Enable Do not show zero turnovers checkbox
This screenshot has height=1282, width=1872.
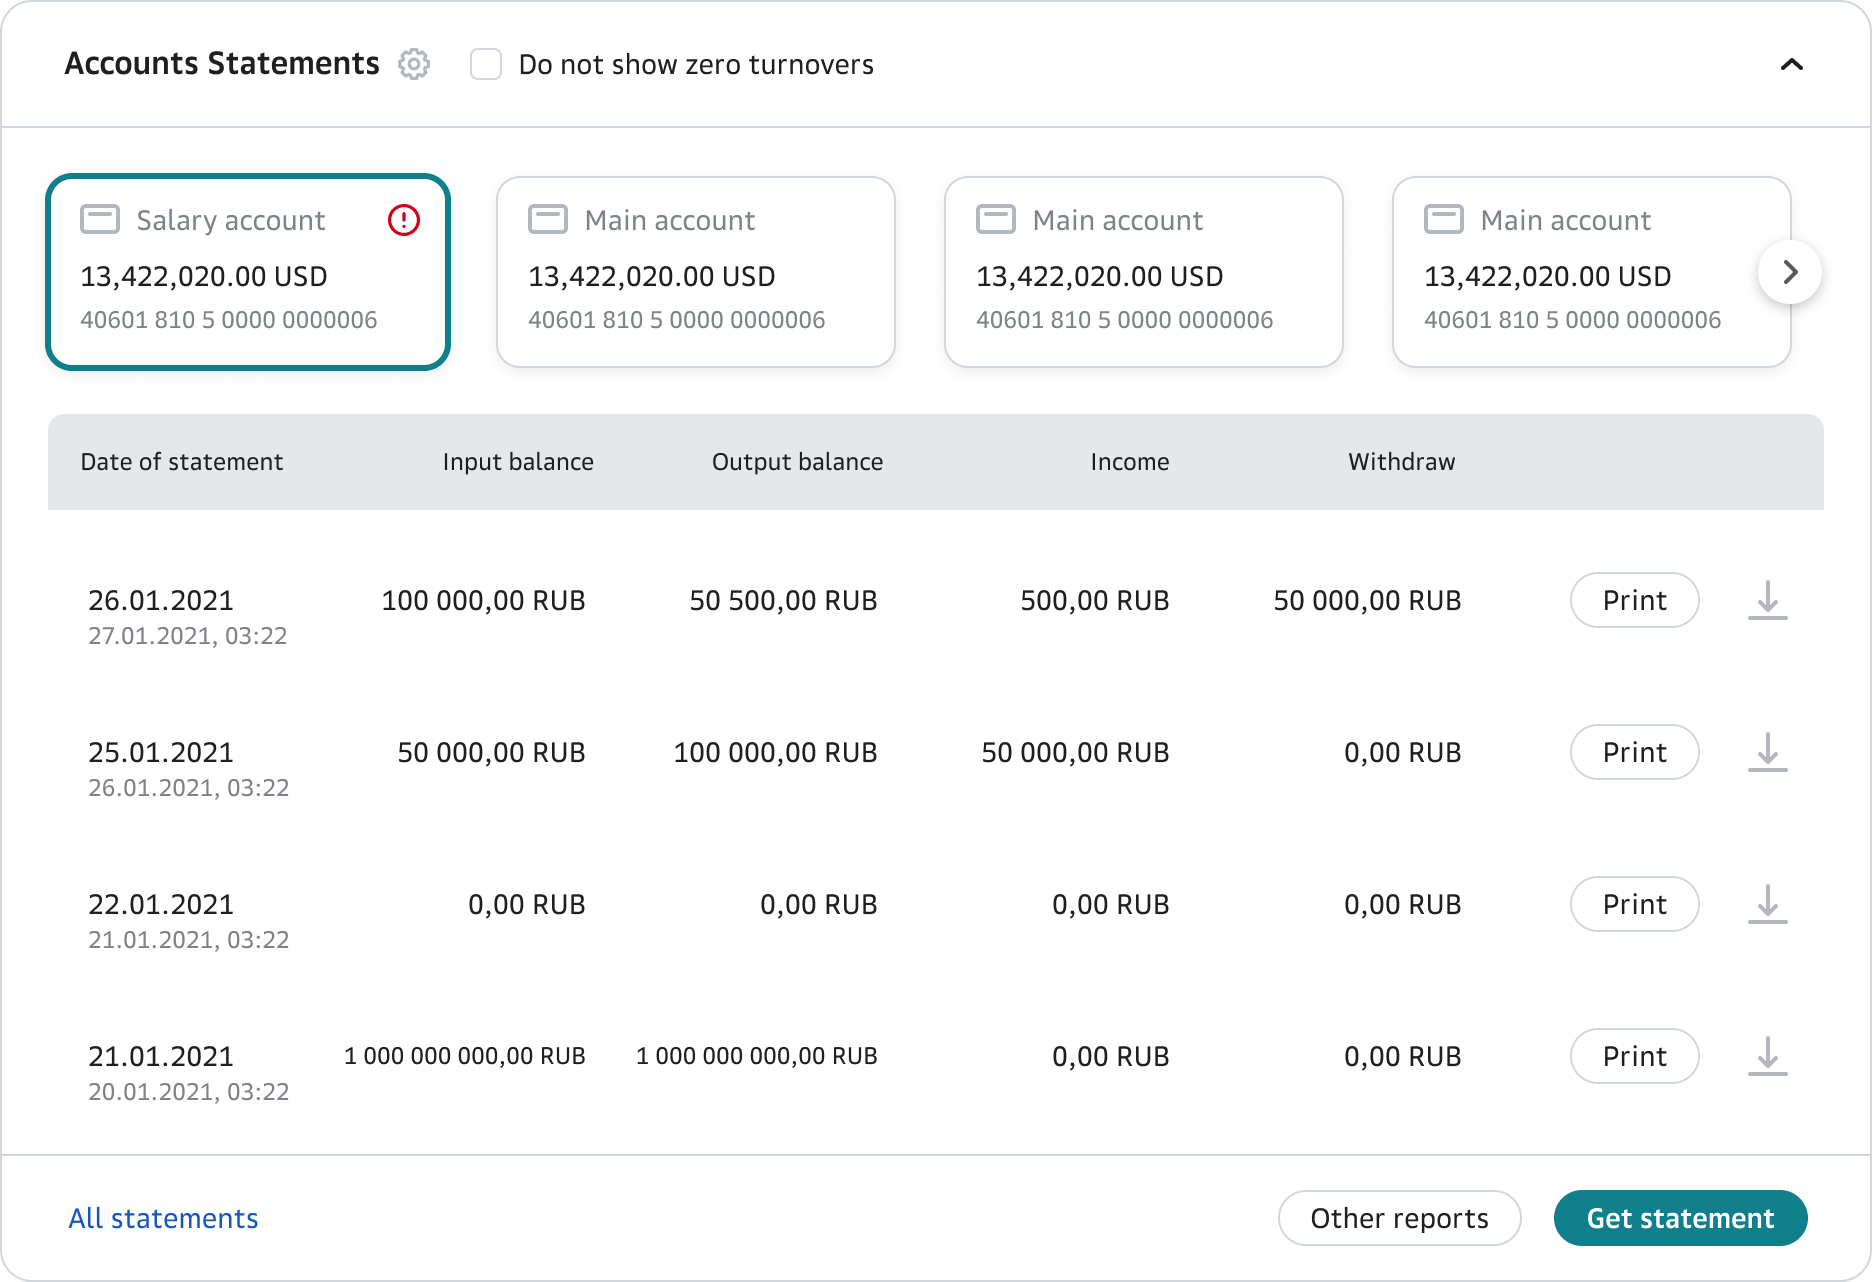tap(486, 64)
